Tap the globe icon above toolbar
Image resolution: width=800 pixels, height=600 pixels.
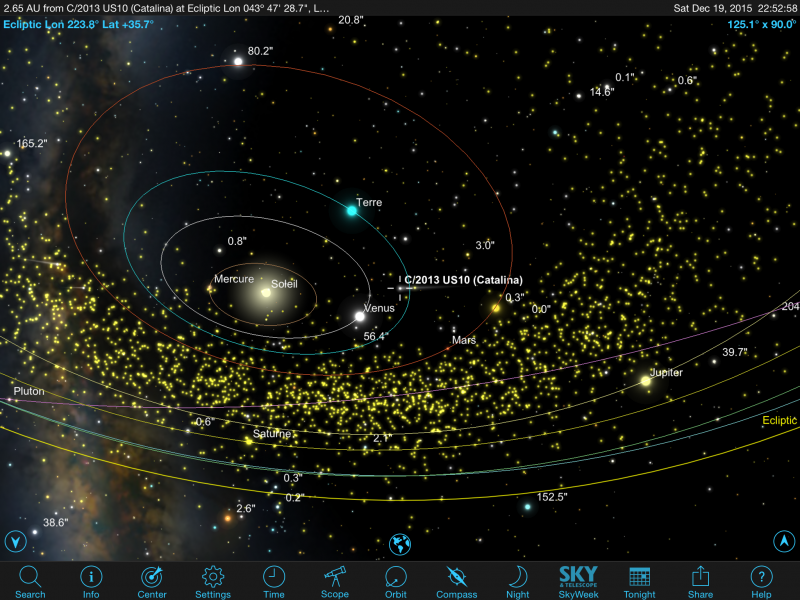click(x=399, y=544)
